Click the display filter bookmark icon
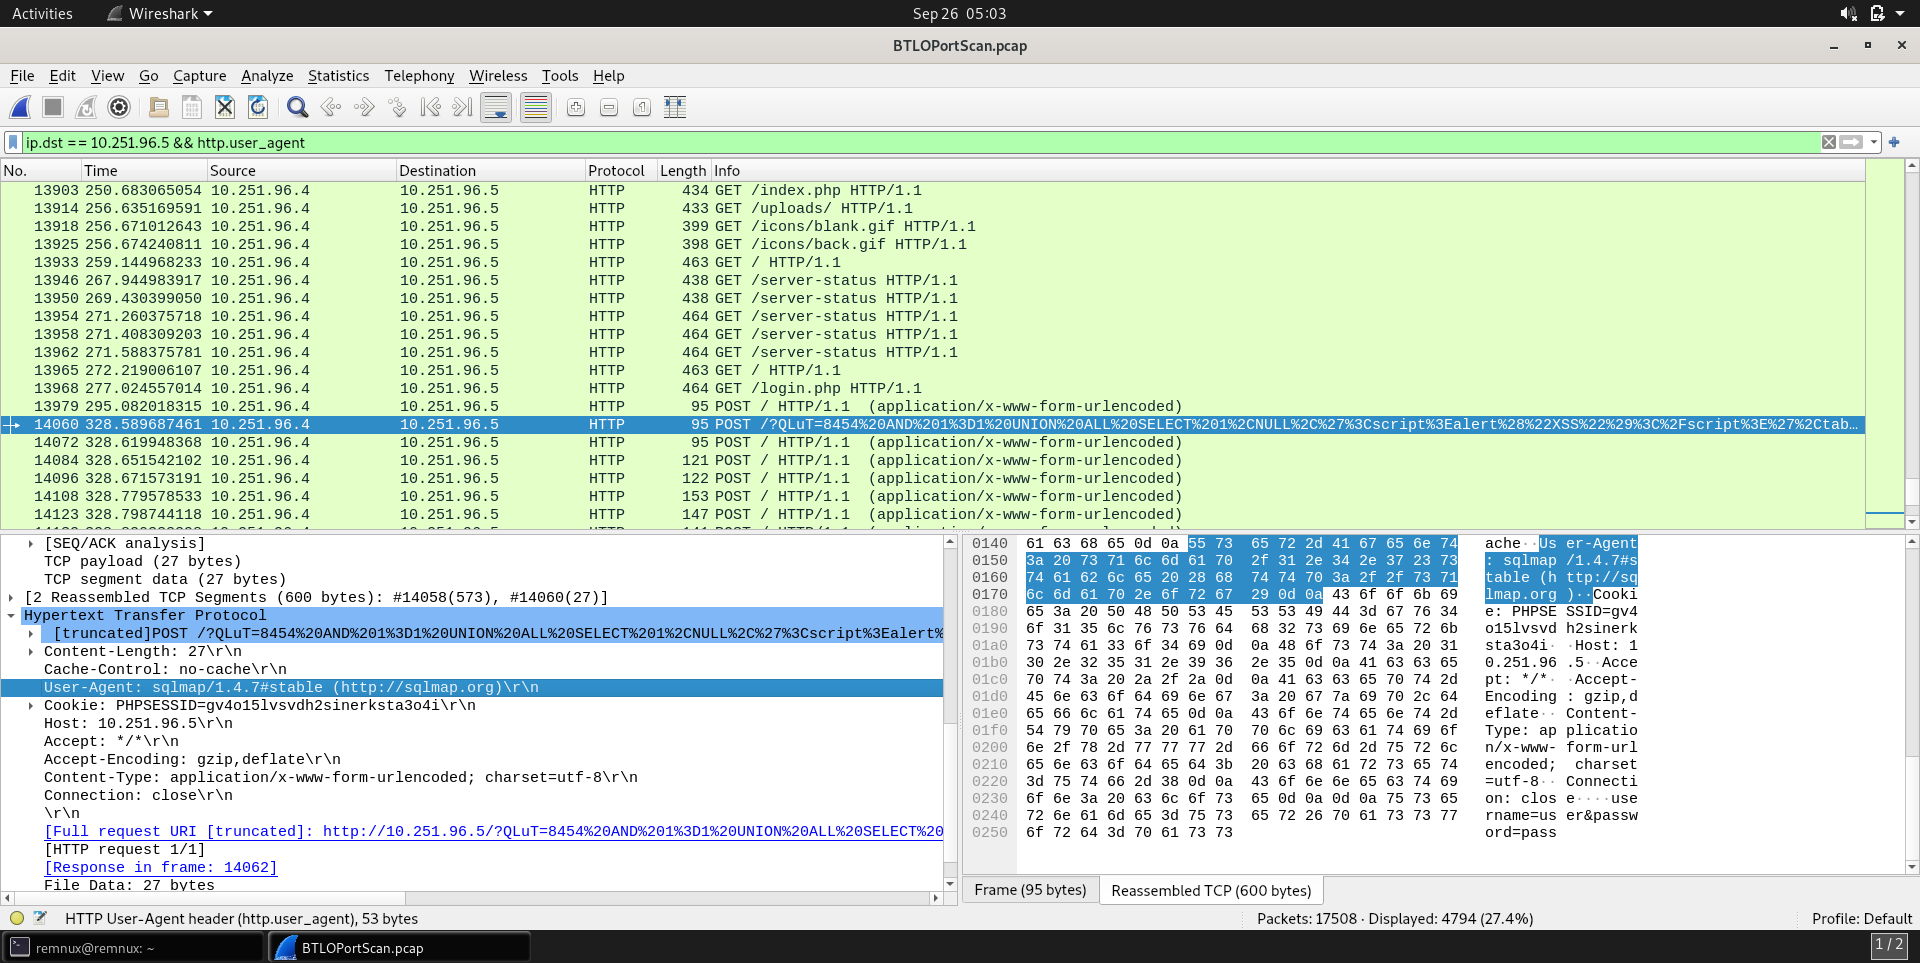 (13, 143)
